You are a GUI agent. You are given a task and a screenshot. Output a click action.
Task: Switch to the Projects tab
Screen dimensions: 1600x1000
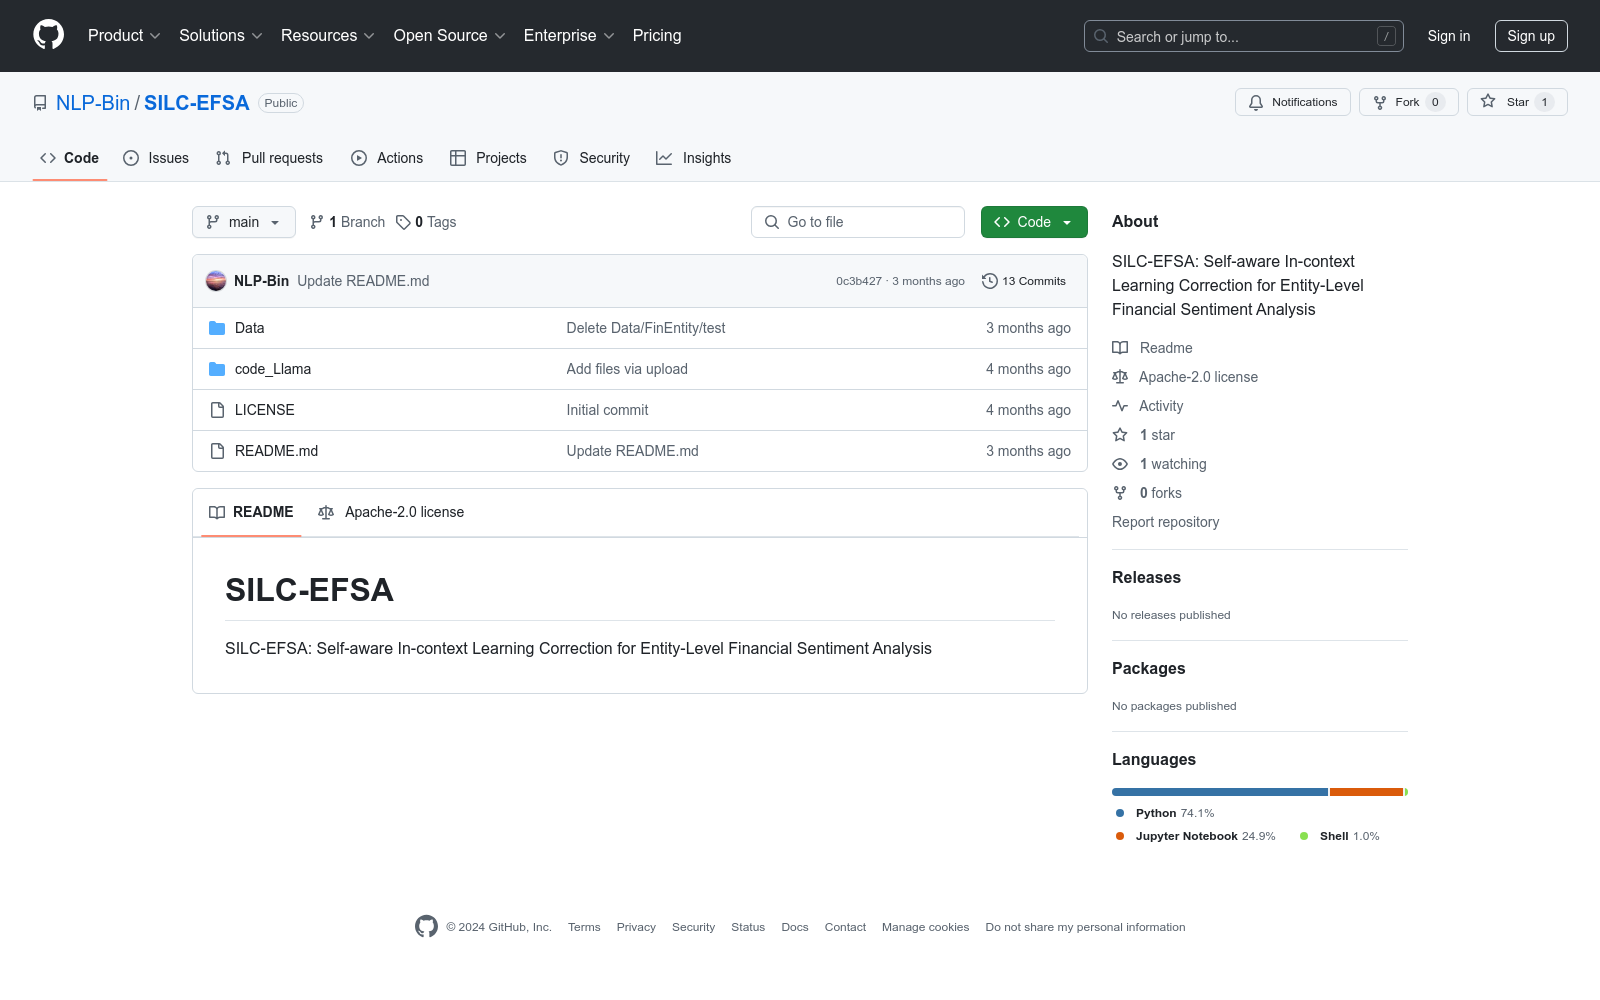[x=488, y=158]
